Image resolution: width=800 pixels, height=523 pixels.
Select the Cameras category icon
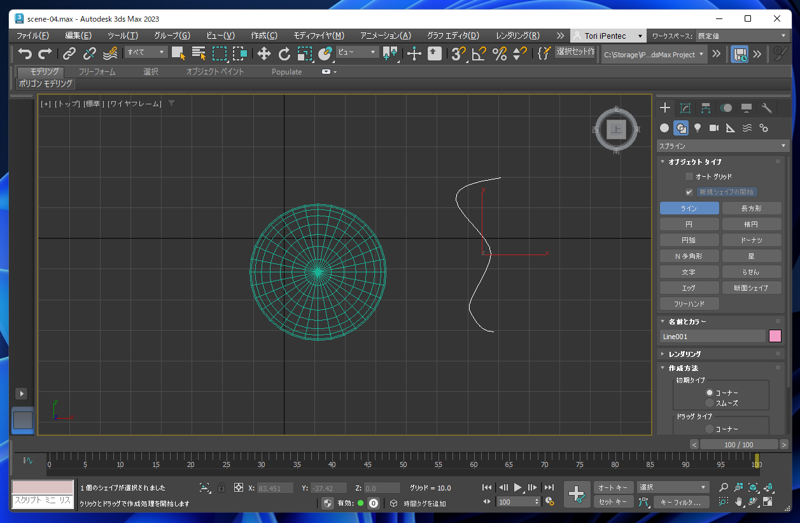[x=714, y=128]
